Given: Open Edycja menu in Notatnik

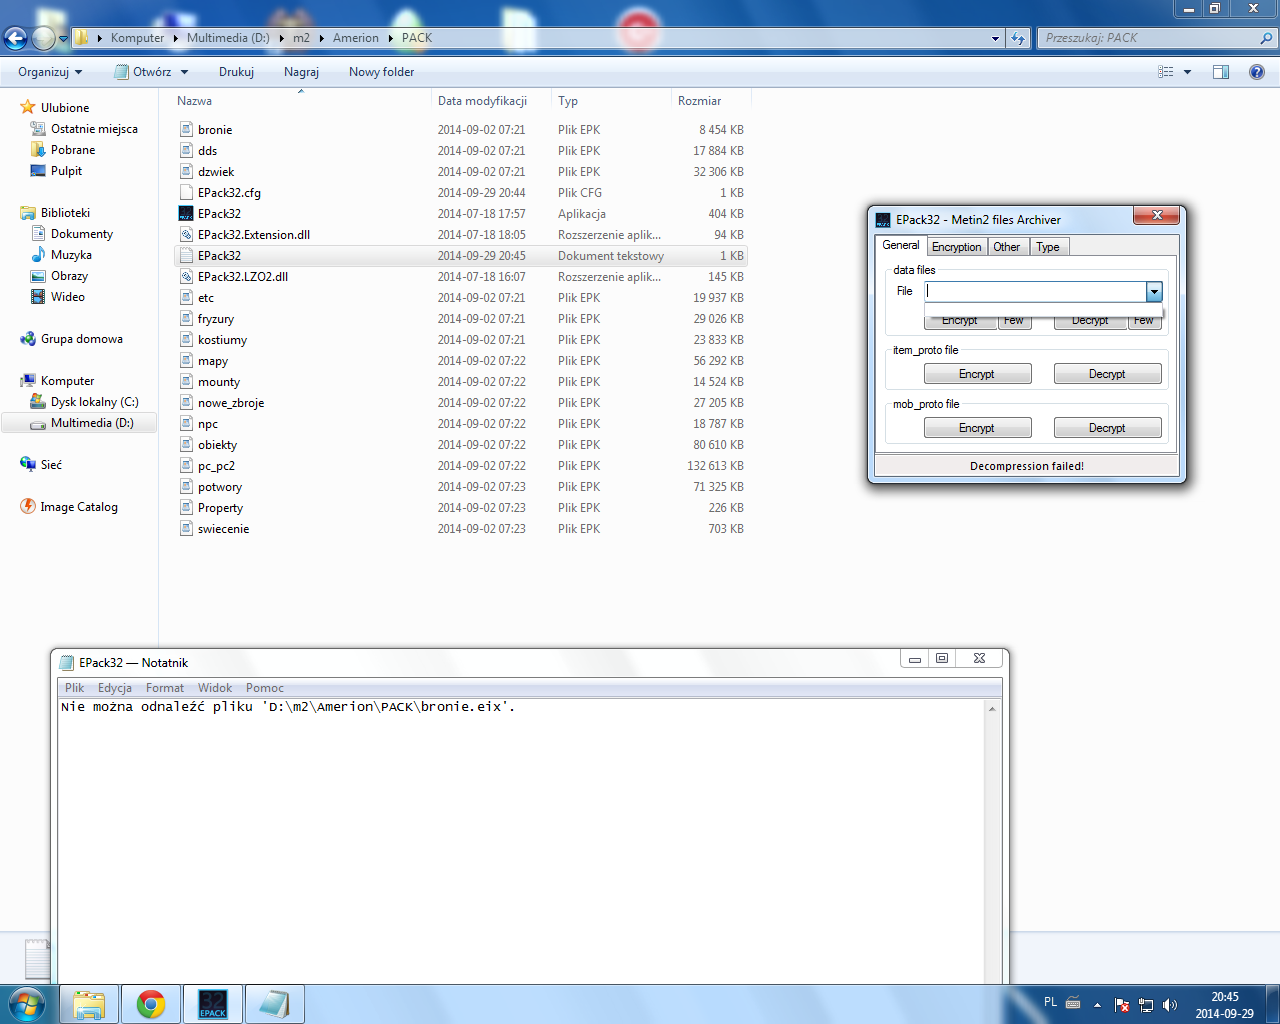Looking at the screenshot, I should tap(115, 688).
